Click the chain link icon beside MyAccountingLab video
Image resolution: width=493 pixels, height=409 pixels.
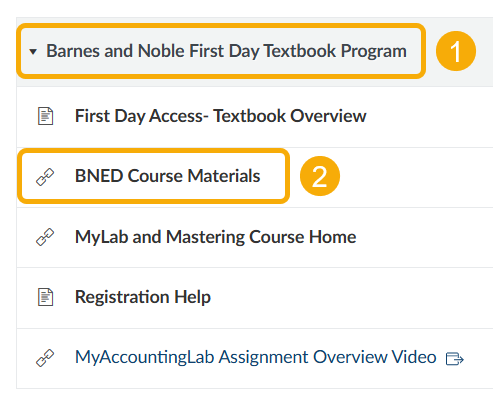coord(45,358)
